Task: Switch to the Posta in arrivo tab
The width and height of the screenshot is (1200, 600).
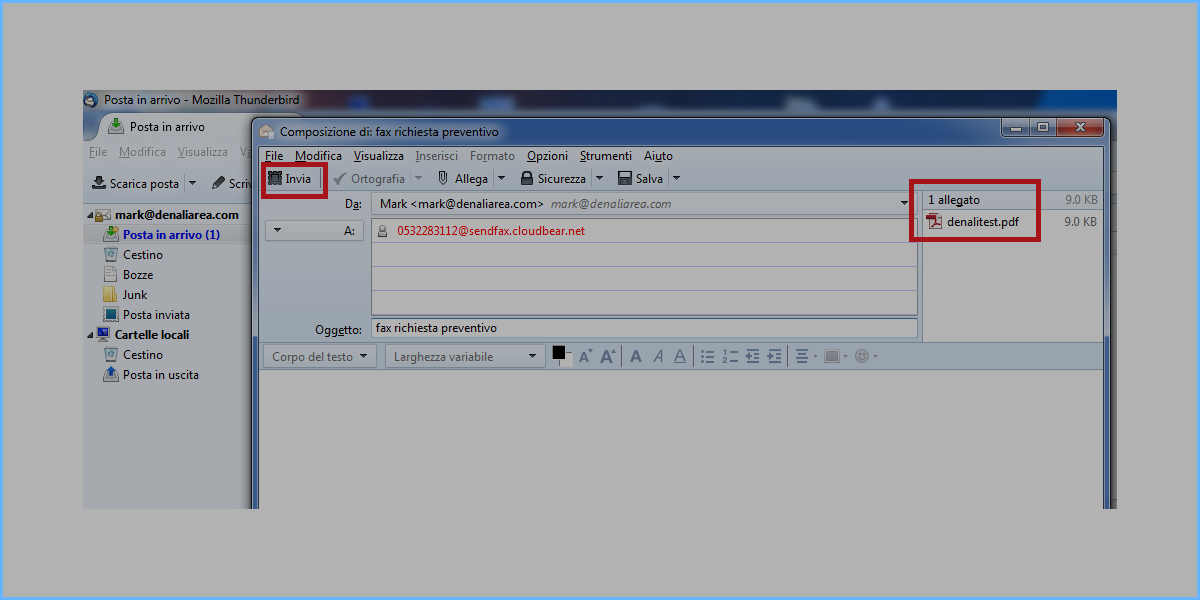Action: 167,127
